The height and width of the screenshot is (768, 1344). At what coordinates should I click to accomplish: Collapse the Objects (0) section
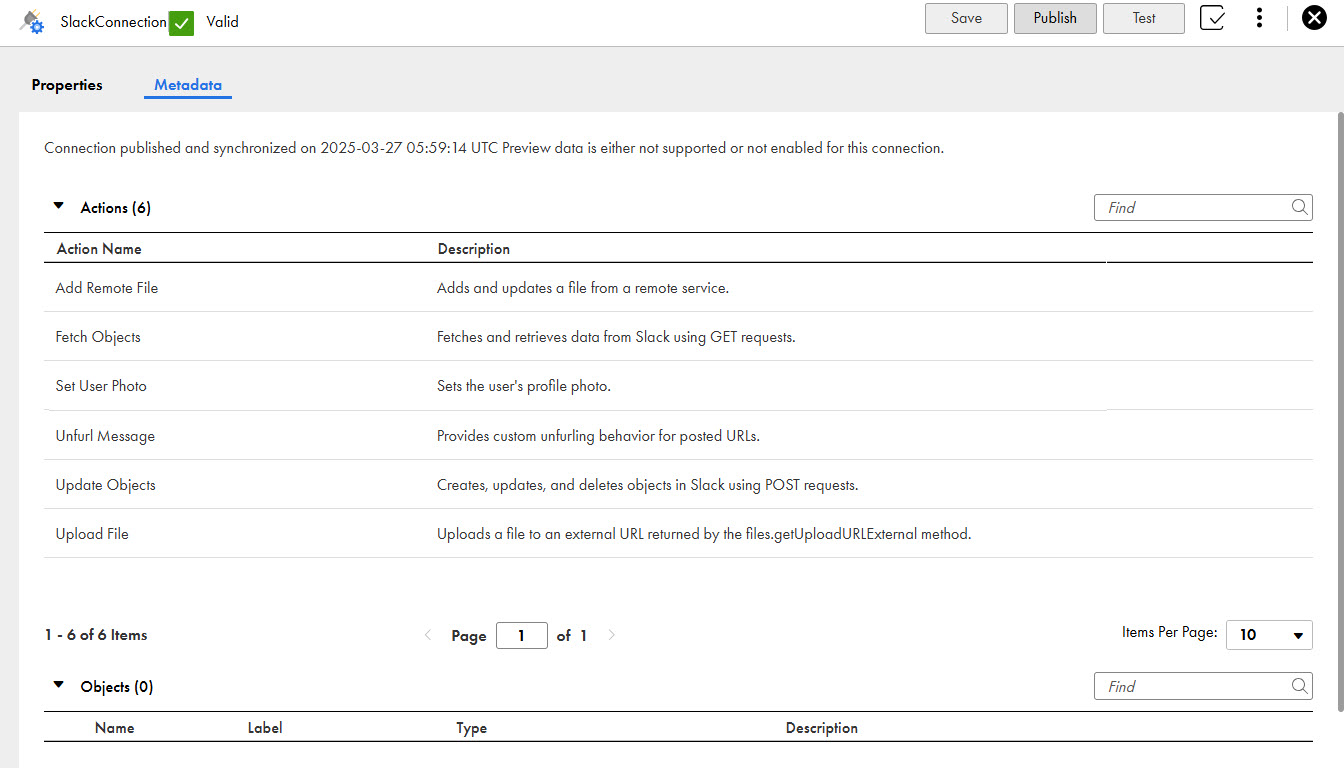(x=59, y=685)
